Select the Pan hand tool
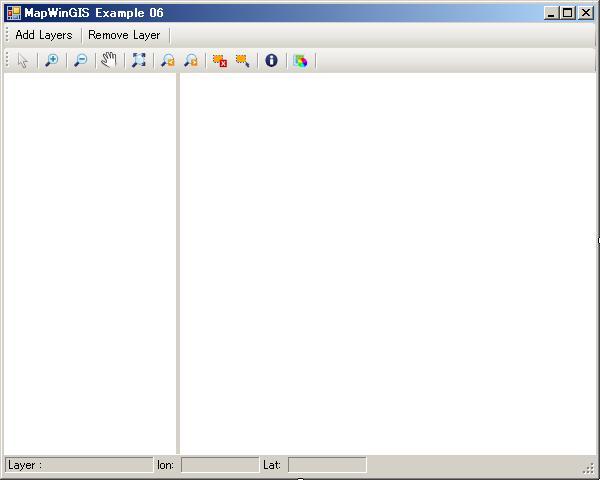The height and width of the screenshot is (480, 600). pos(109,60)
